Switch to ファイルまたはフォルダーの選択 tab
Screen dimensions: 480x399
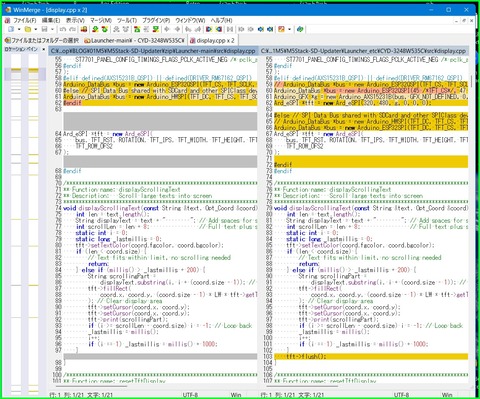(x=42, y=40)
